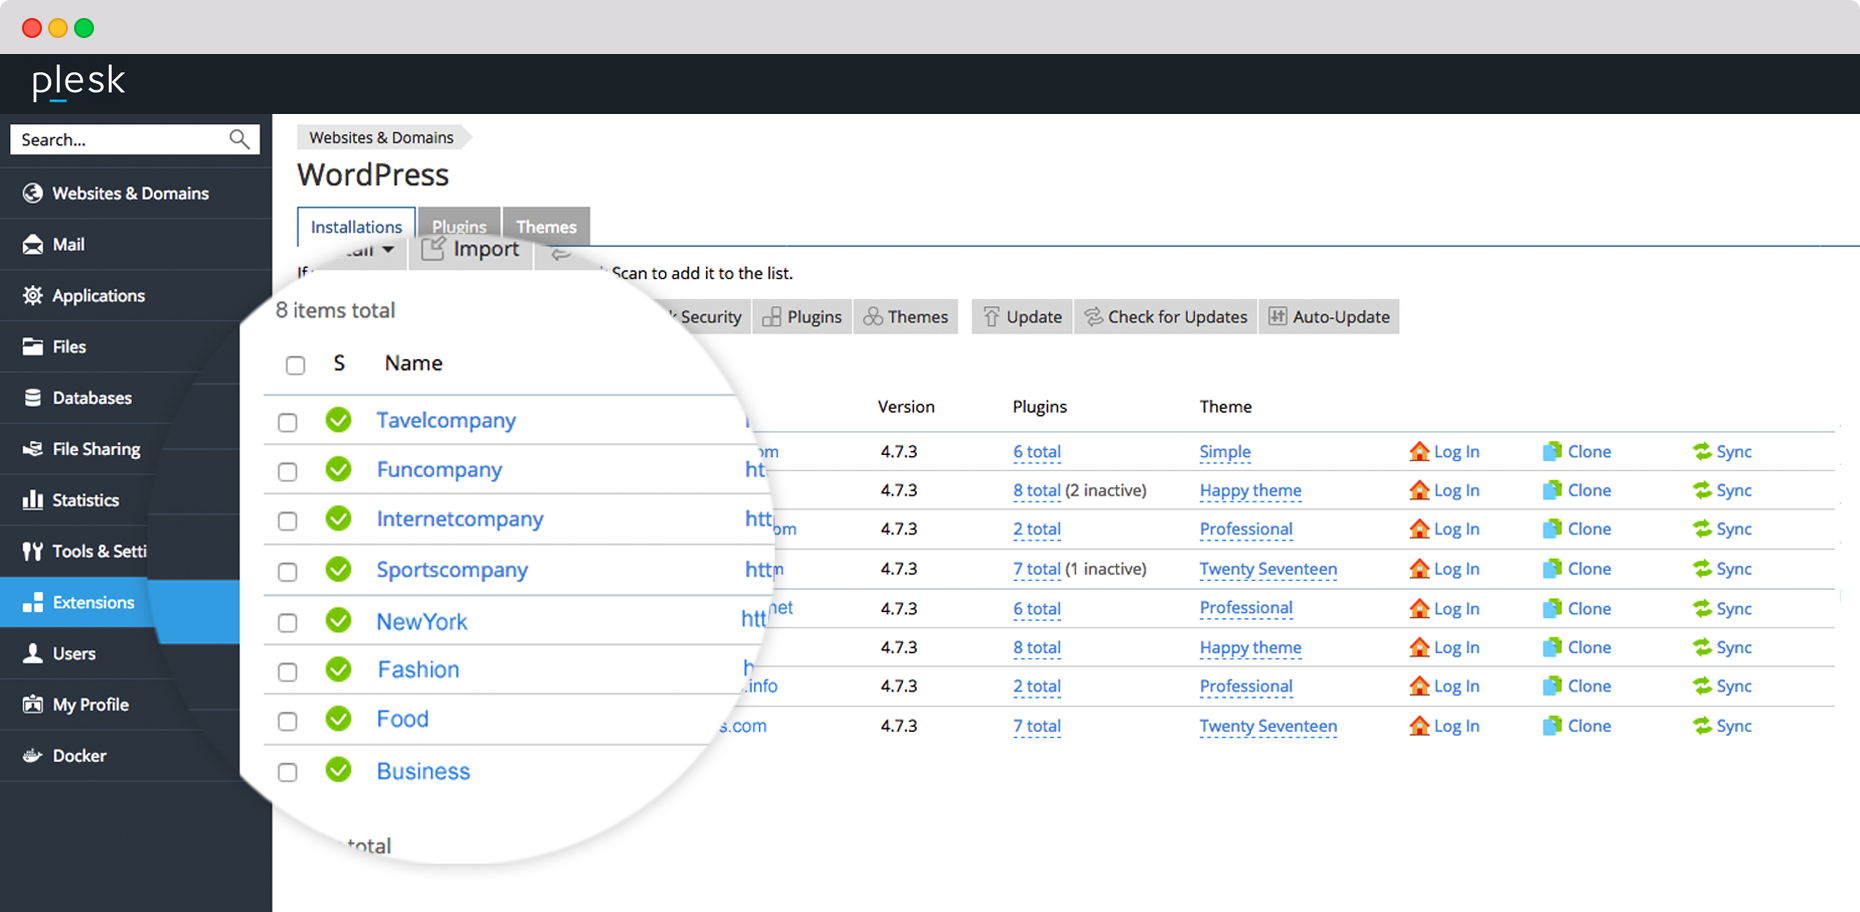1860x912 pixels.
Task: Check the Funcompany row checkbox
Action: [x=287, y=471]
